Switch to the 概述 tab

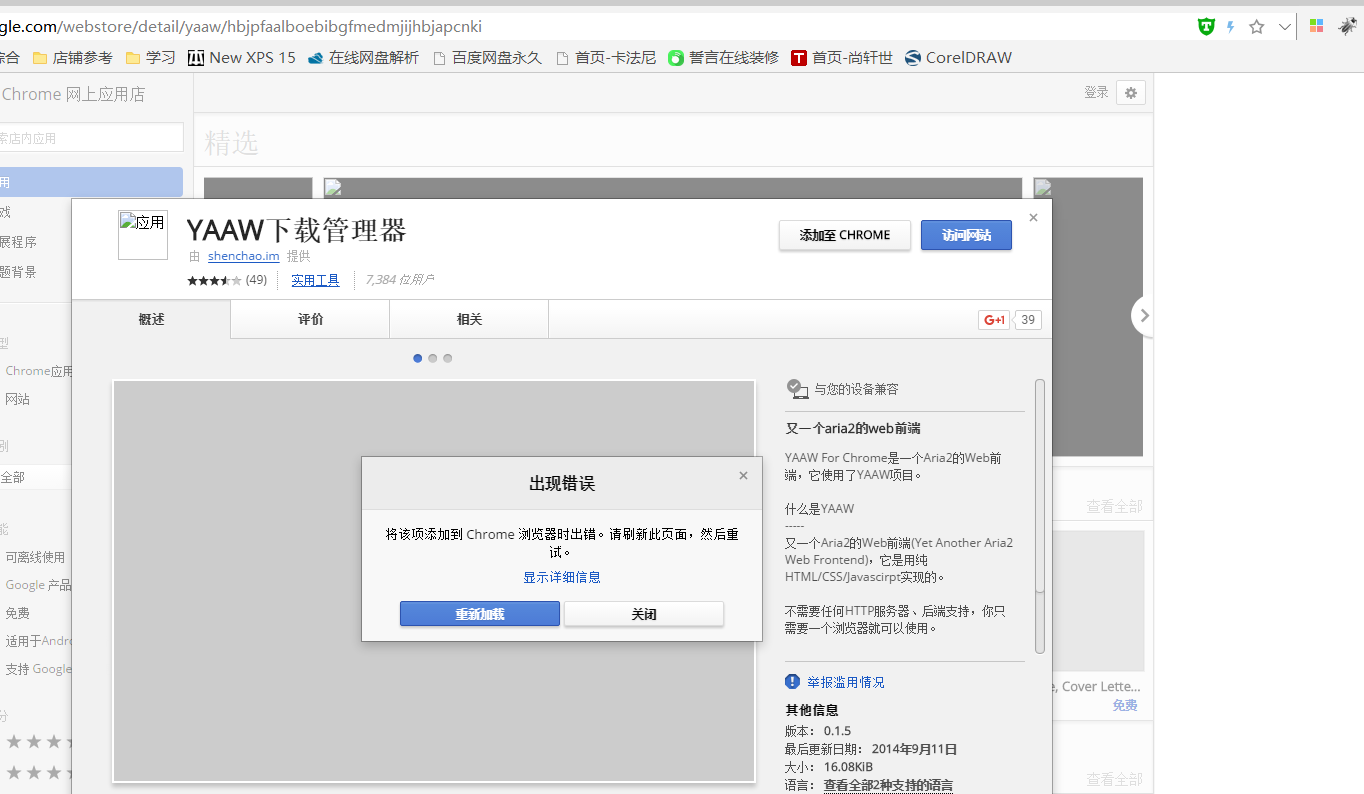(x=151, y=320)
